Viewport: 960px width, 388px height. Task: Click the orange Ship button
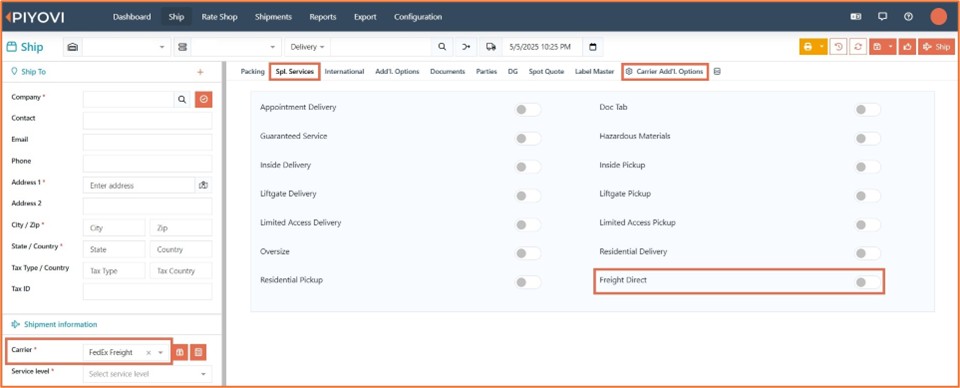[936, 47]
